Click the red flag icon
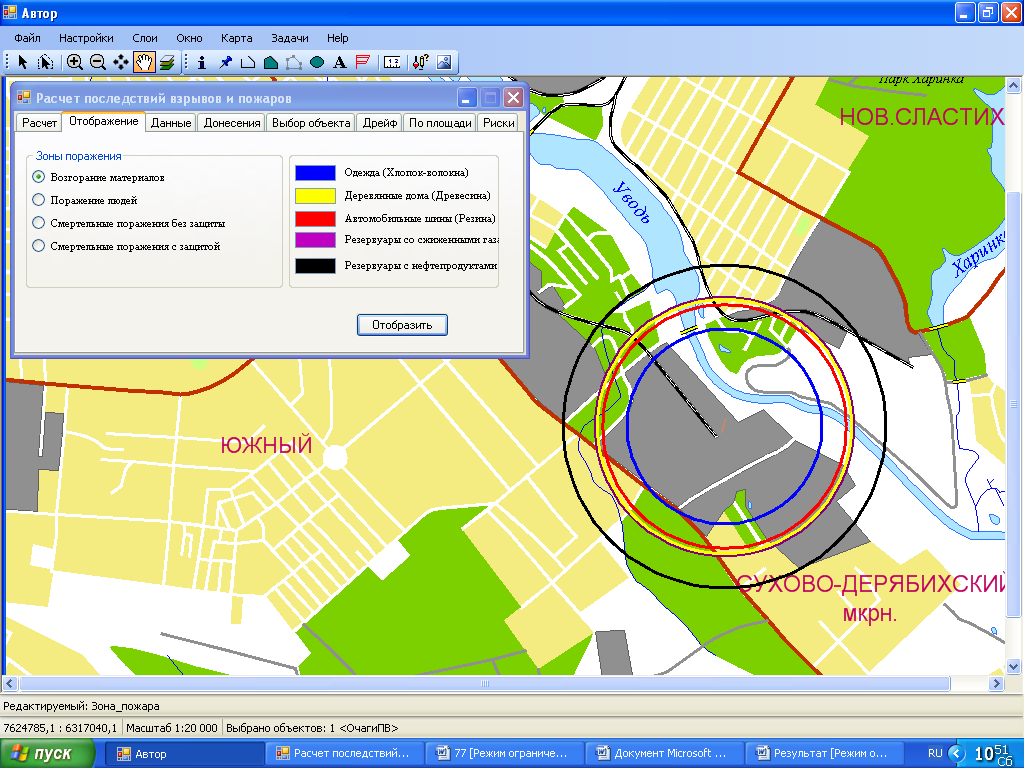The width and height of the screenshot is (1024, 768). pos(362,62)
